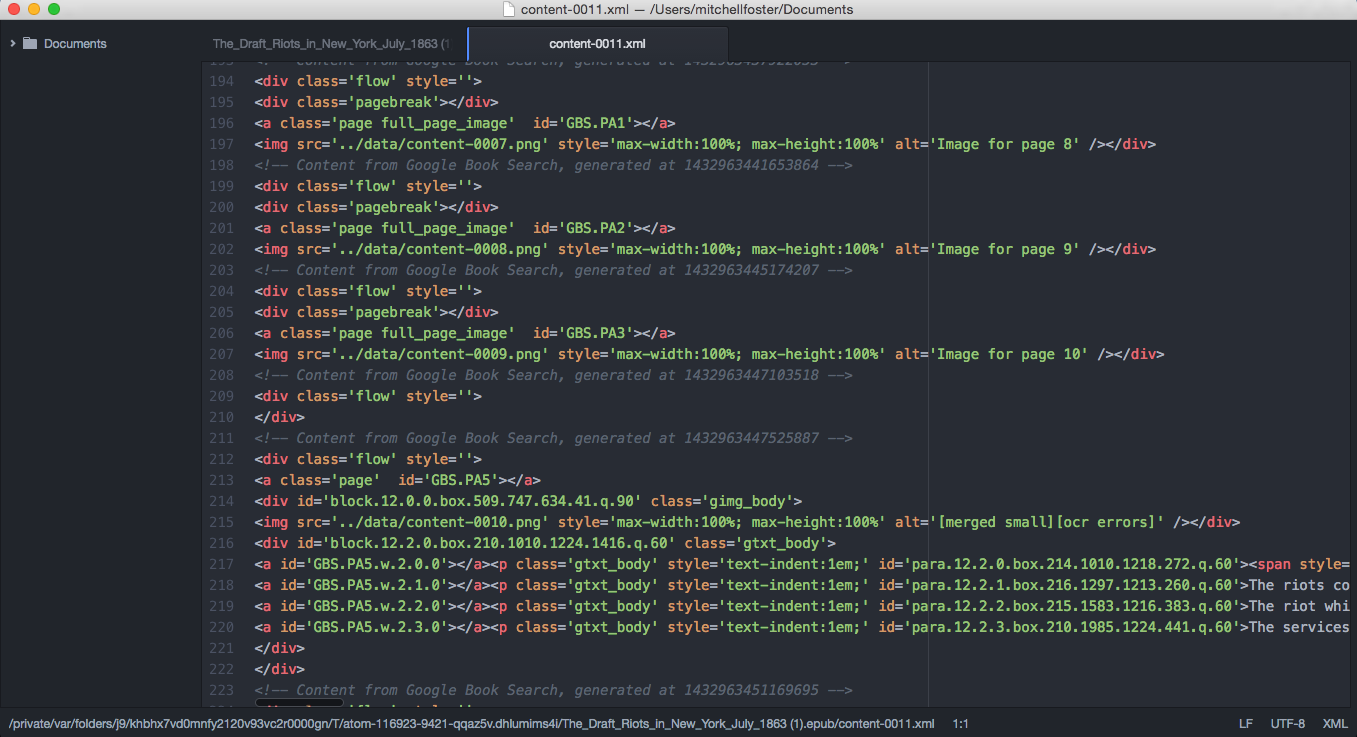Select the Documents project folder label

click(75, 44)
